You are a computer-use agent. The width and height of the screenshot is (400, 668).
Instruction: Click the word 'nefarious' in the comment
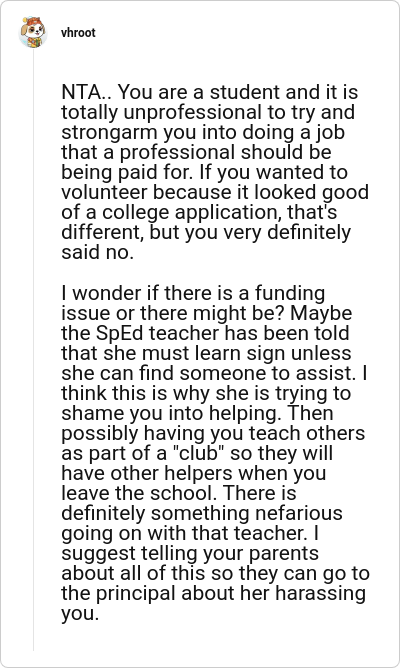(299, 513)
